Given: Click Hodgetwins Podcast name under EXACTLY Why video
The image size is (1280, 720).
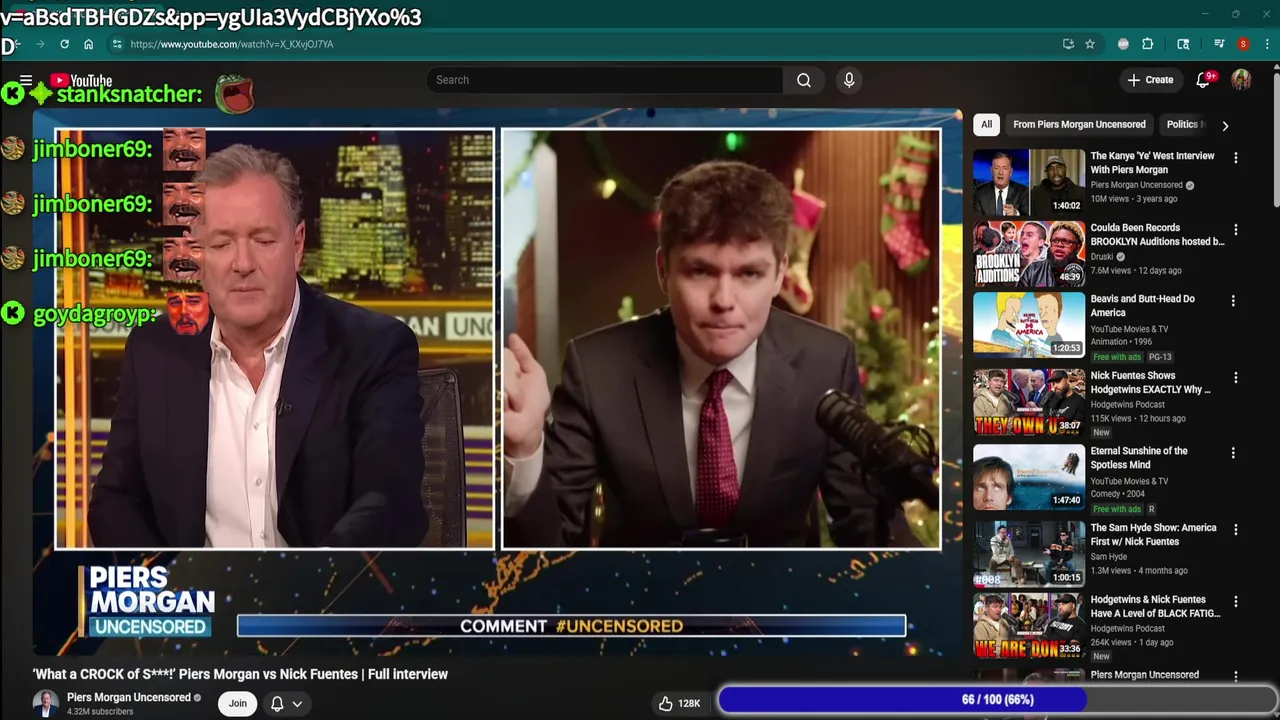Looking at the screenshot, I should tap(1127, 405).
